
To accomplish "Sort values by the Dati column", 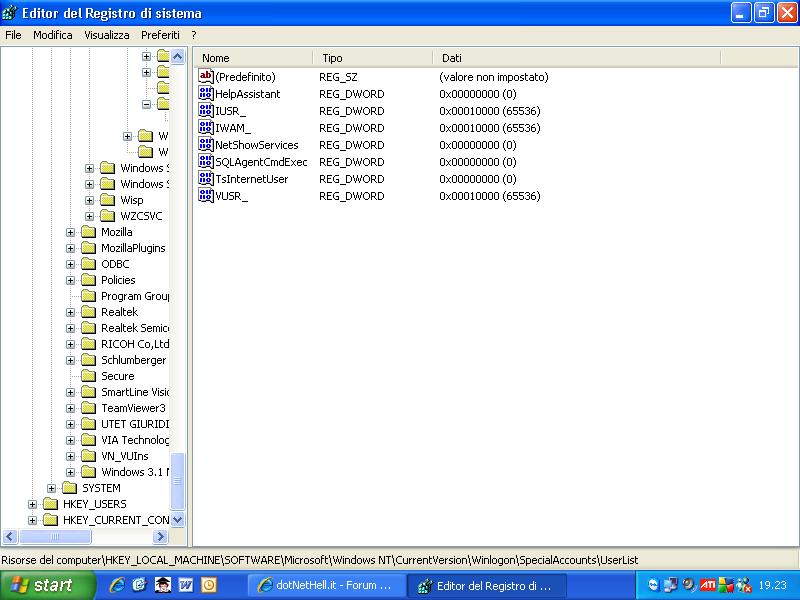I will pyautogui.click(x=577, y=58).
